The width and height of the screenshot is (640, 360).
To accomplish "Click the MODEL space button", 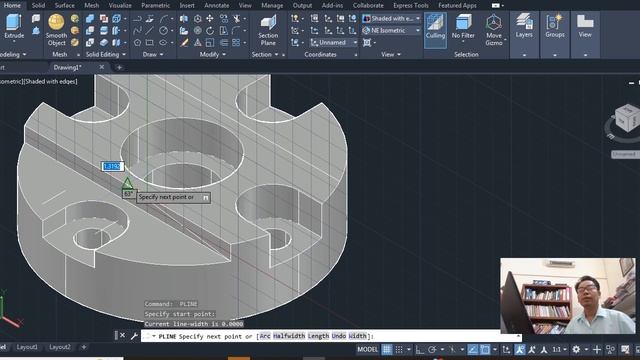I will pyautogui.click(x=367, y=349).
